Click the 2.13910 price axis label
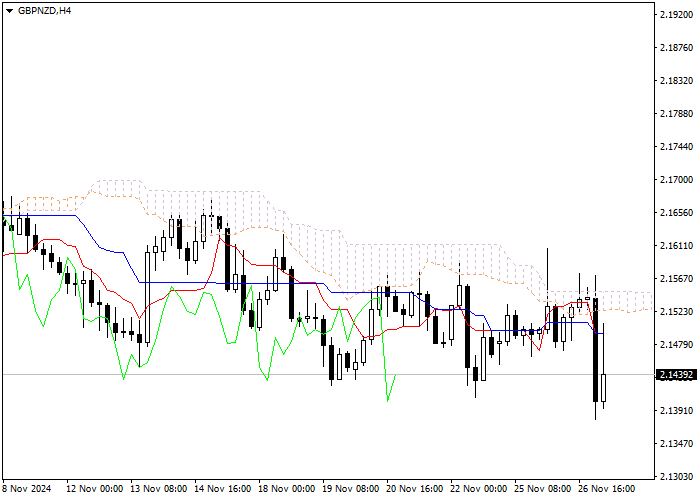 676,411
